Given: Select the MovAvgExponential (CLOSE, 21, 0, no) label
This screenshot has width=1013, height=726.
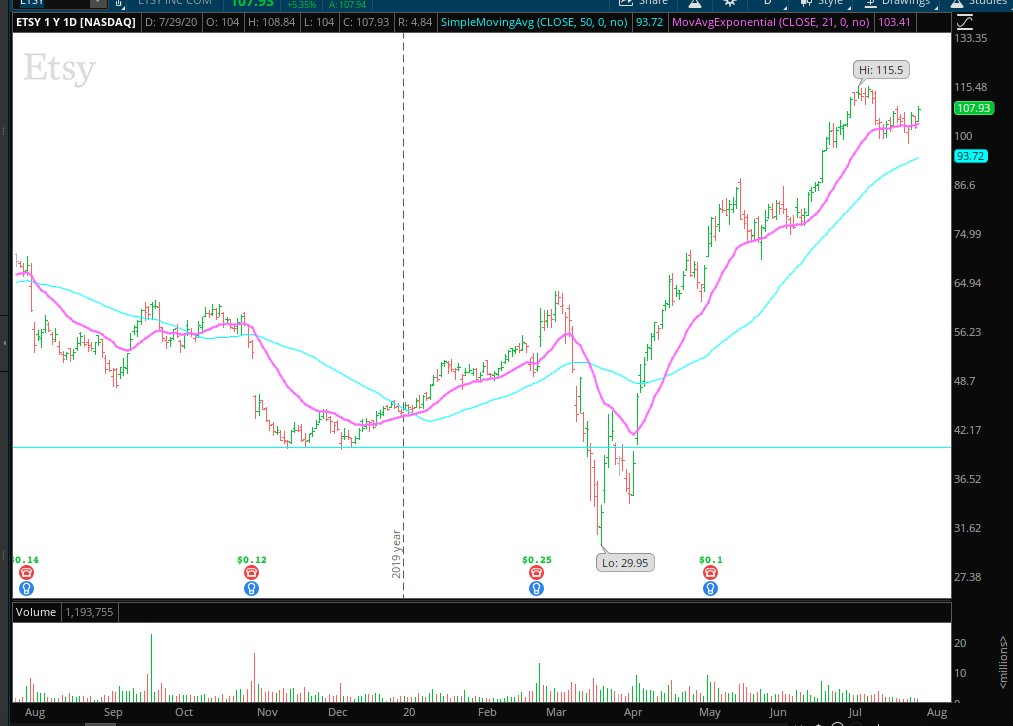Looking at the screenshot, I should 771,23.
